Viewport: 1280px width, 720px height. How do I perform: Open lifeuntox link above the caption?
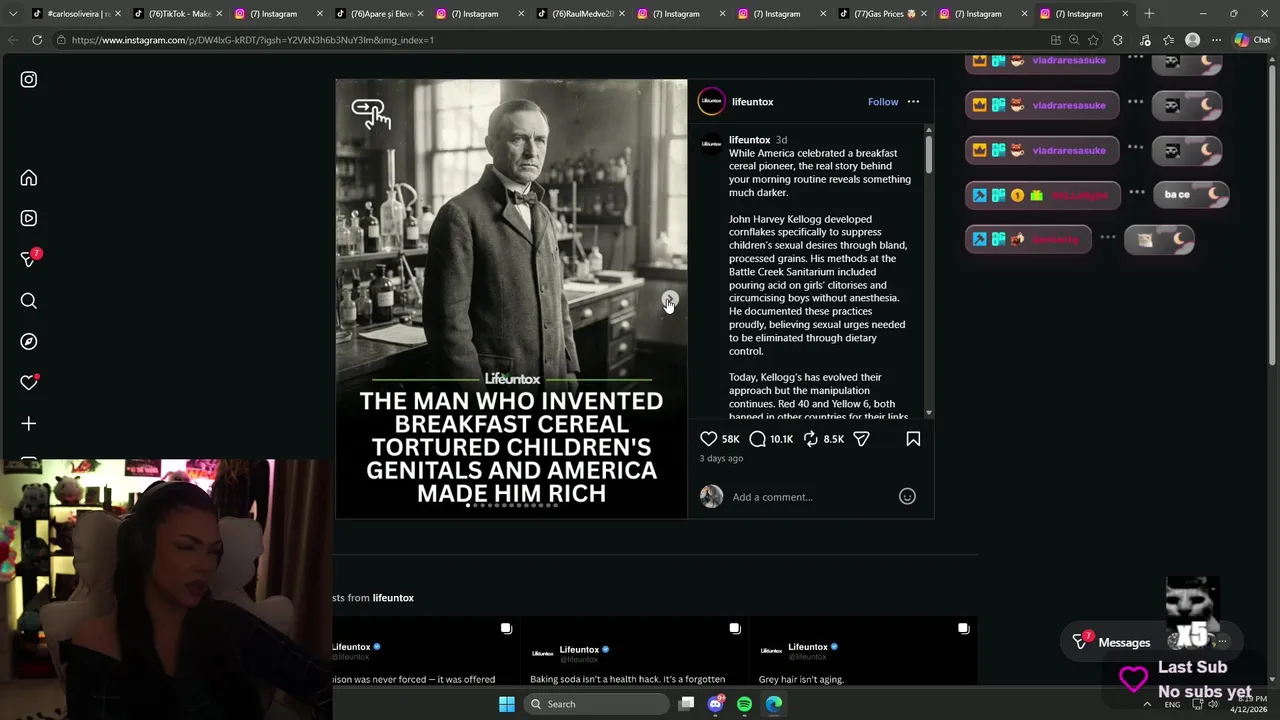point(749,140)
